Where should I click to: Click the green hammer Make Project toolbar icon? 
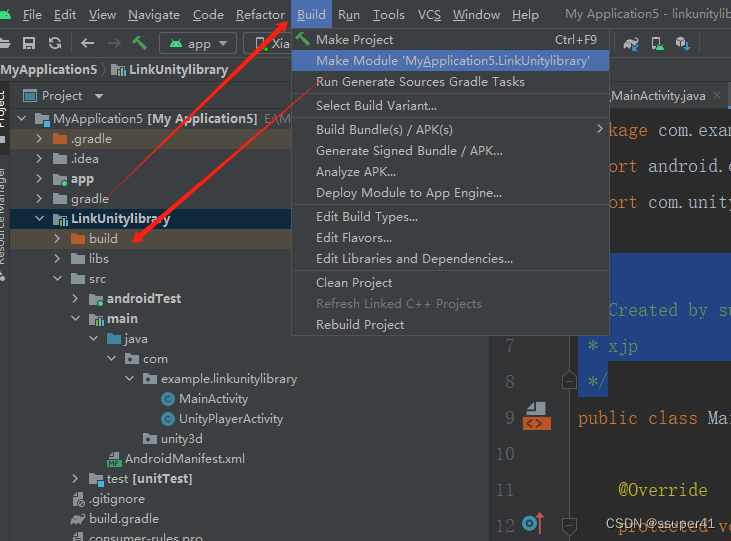139,43
